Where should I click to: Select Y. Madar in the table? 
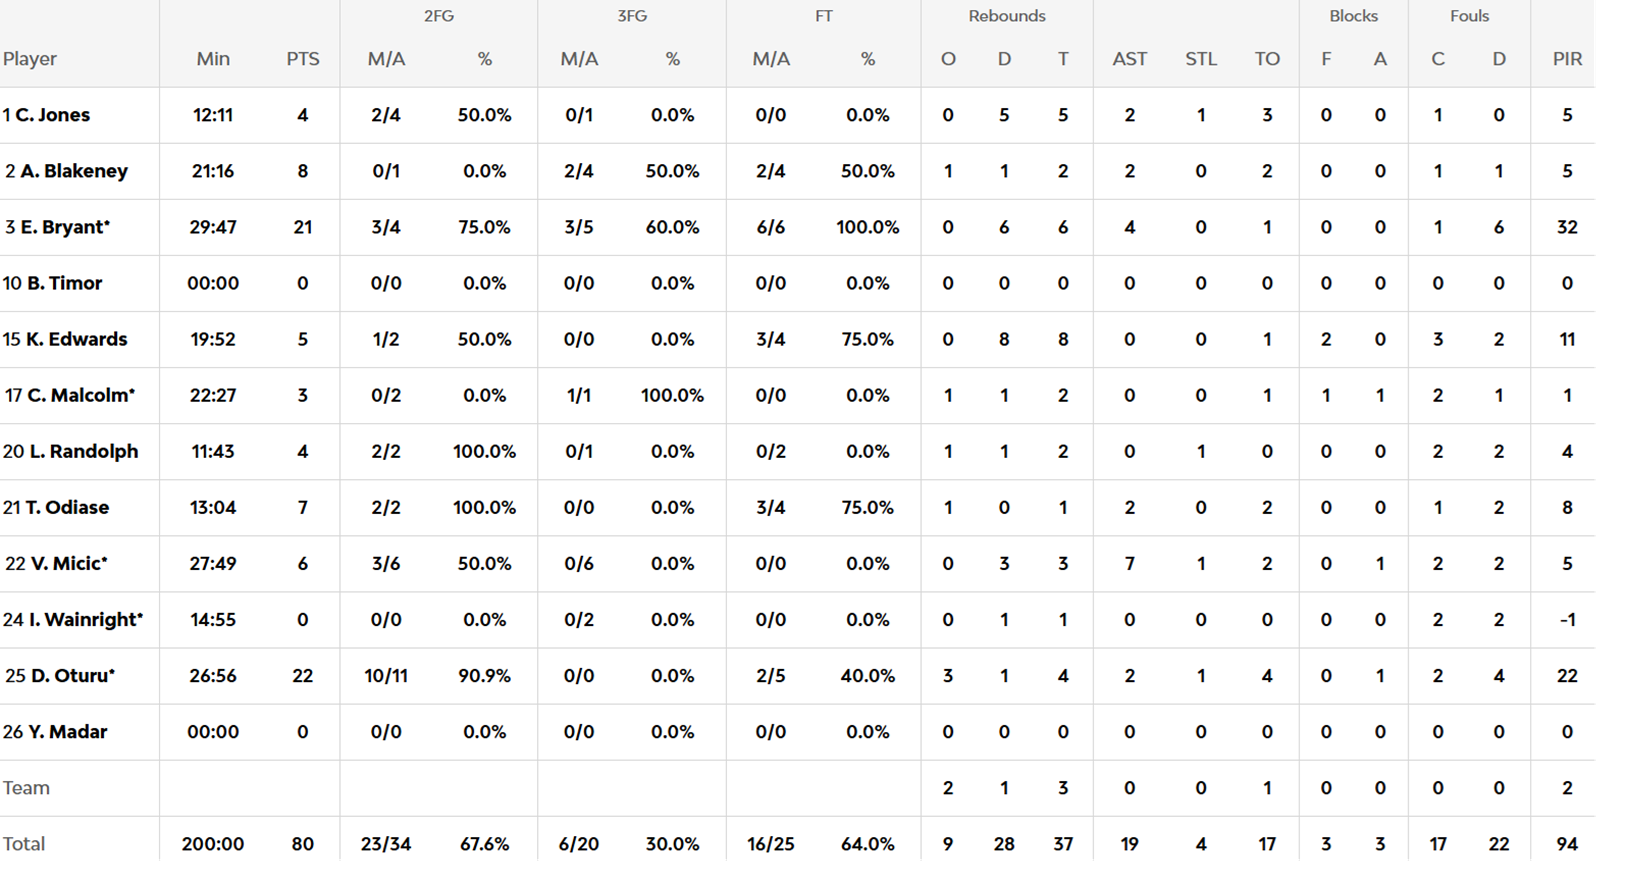point(67,731)
